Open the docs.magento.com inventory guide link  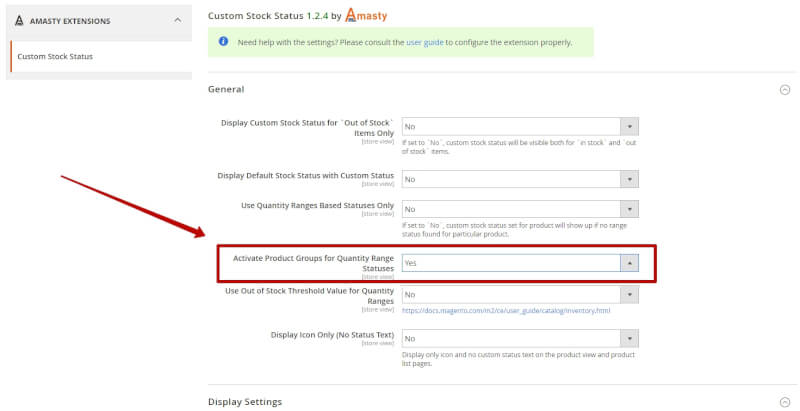tap(506, 311)
